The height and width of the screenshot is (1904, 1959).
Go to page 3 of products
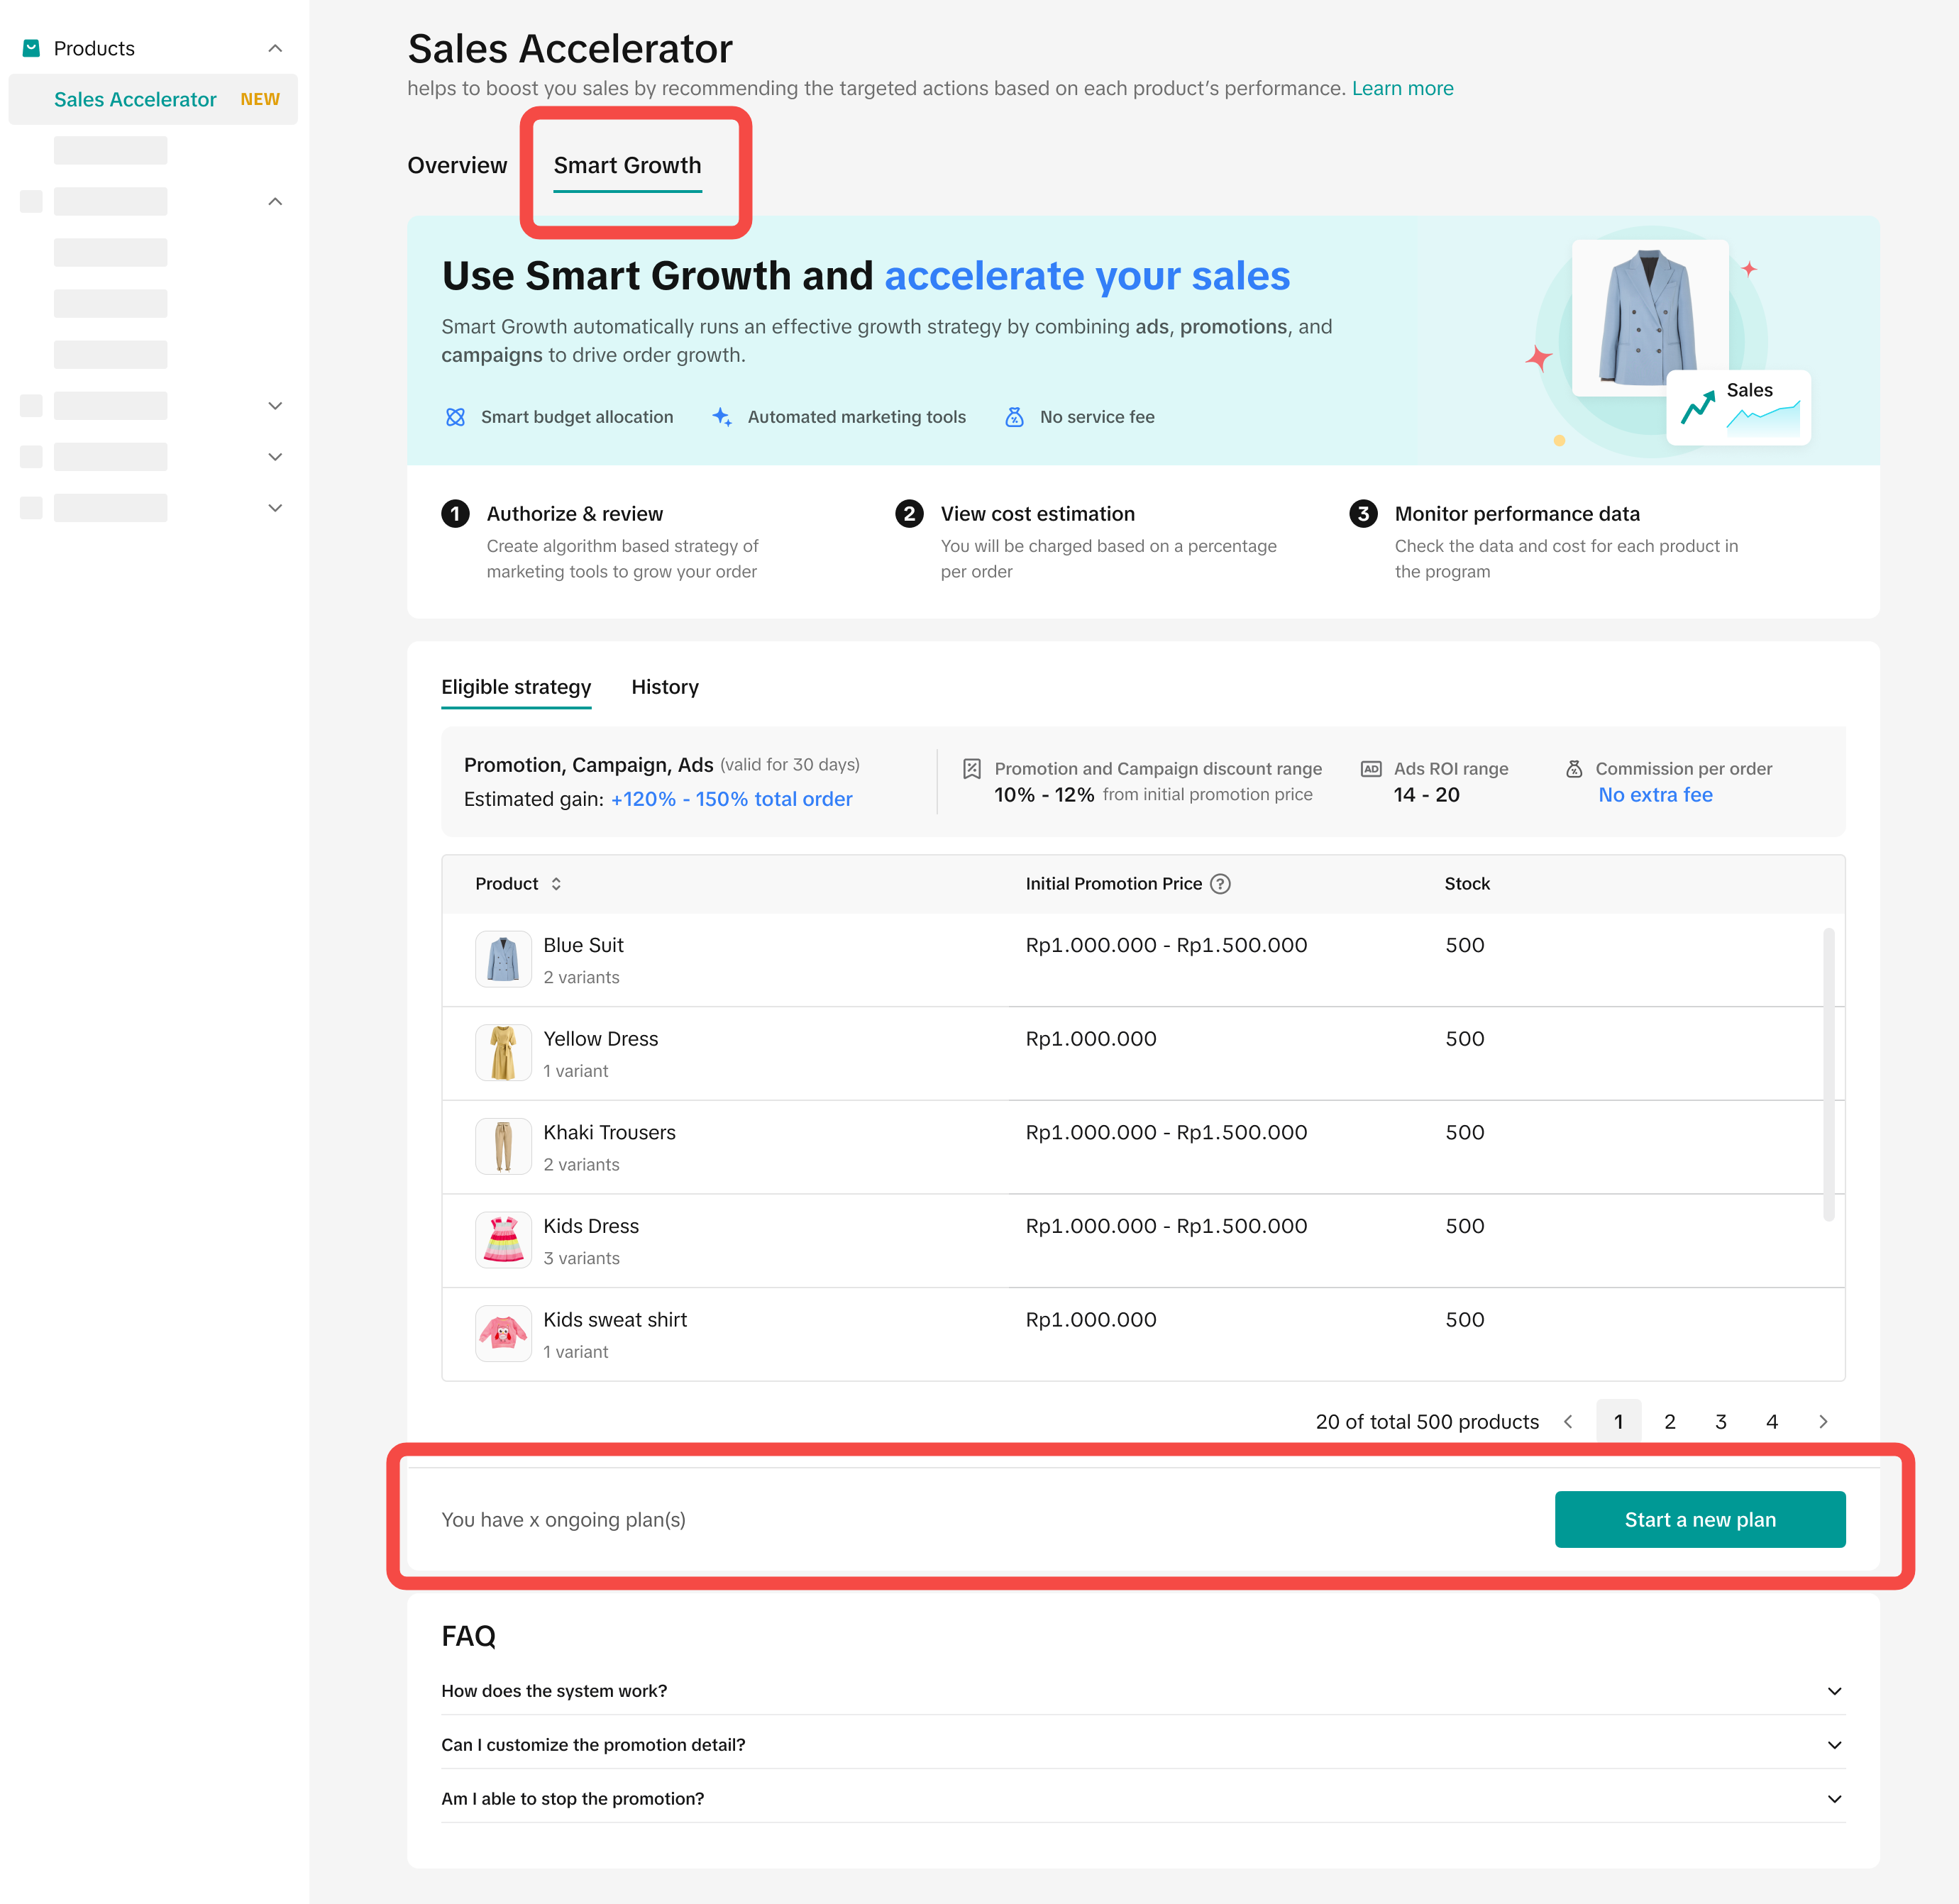click(1721, 1422)
